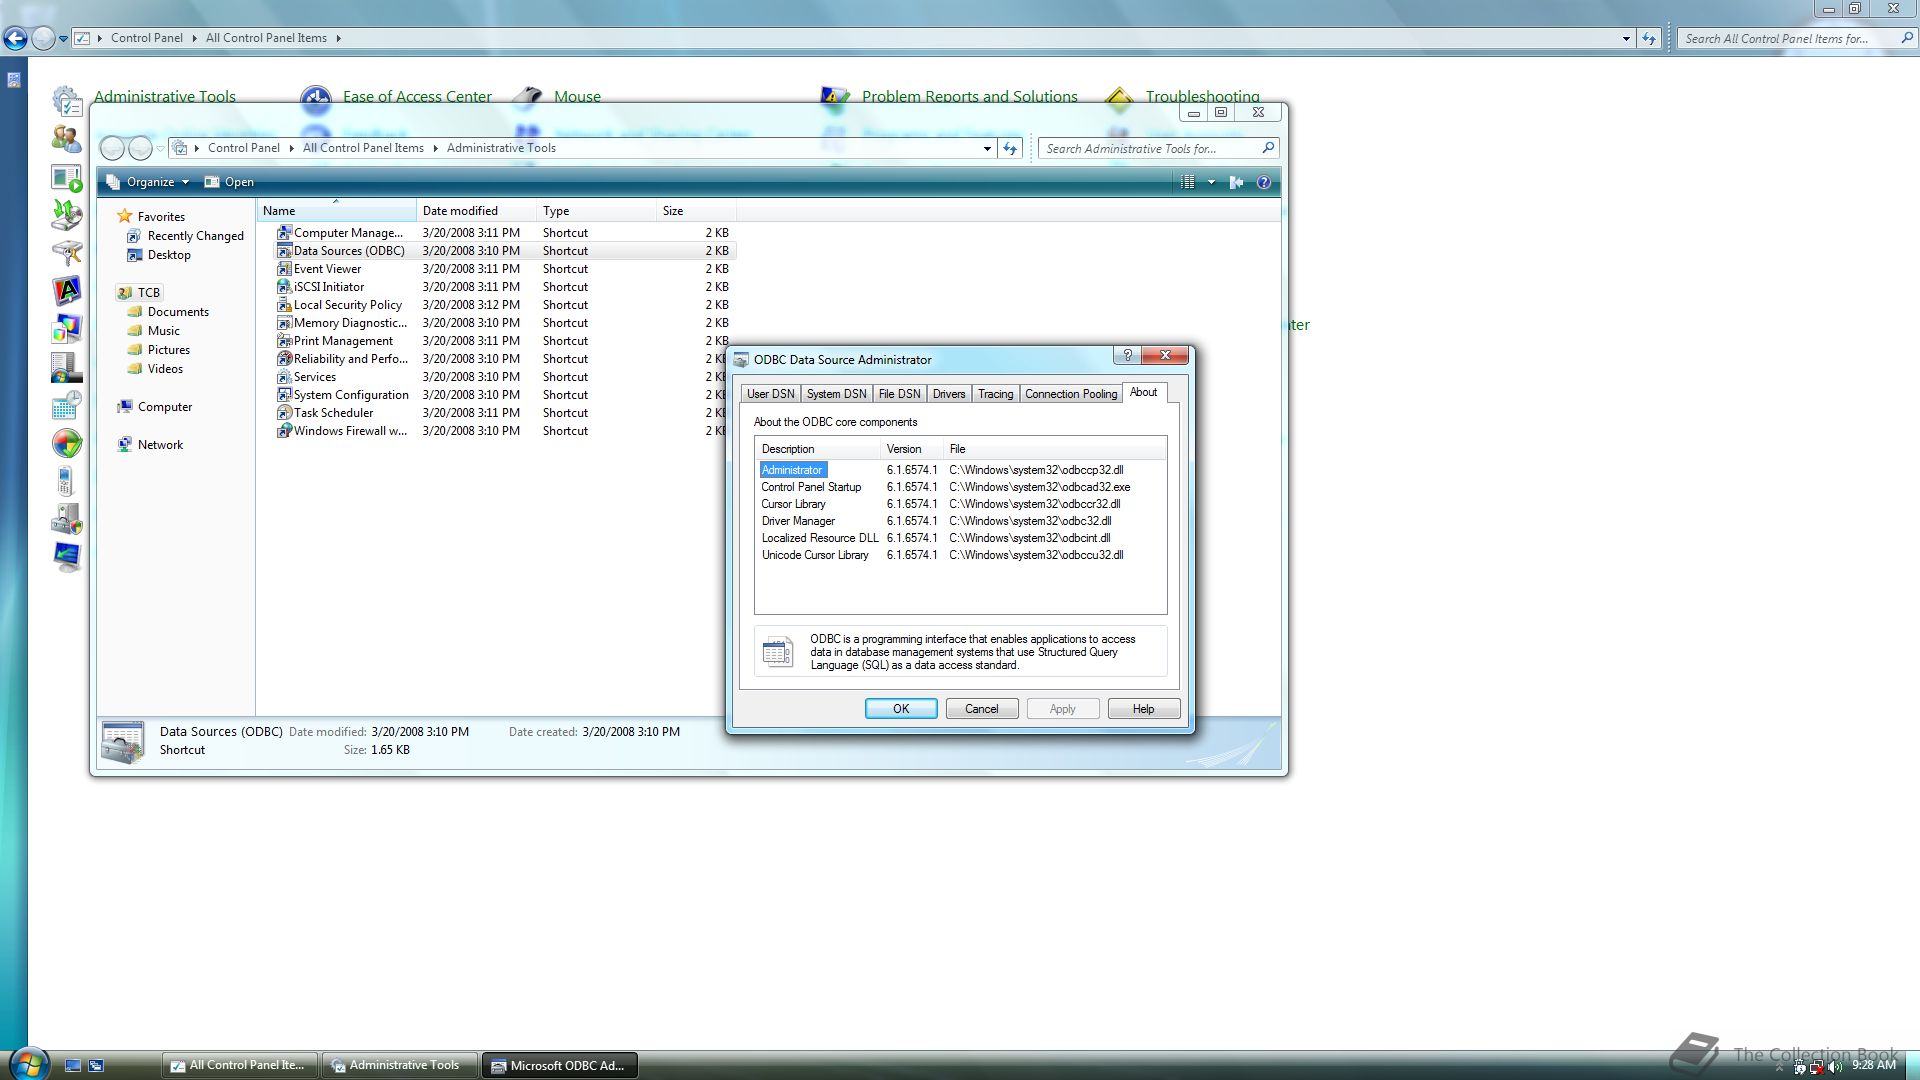Image resolution: width=1920 pixels, height=1080 pixels.
Task: Switch to the Connection Pooling tab
Action: [1071, 394]
